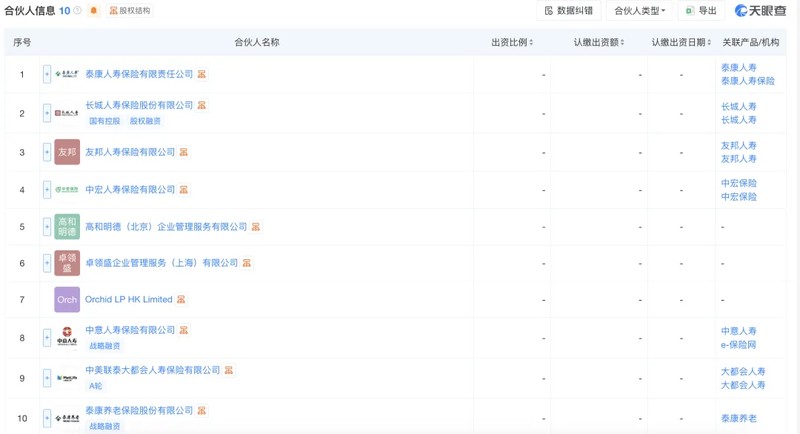This screenshot has width=800, height=434.
Task: Expand row of 中宏人寿保险有限公司
Action: [x=47, y=190]
